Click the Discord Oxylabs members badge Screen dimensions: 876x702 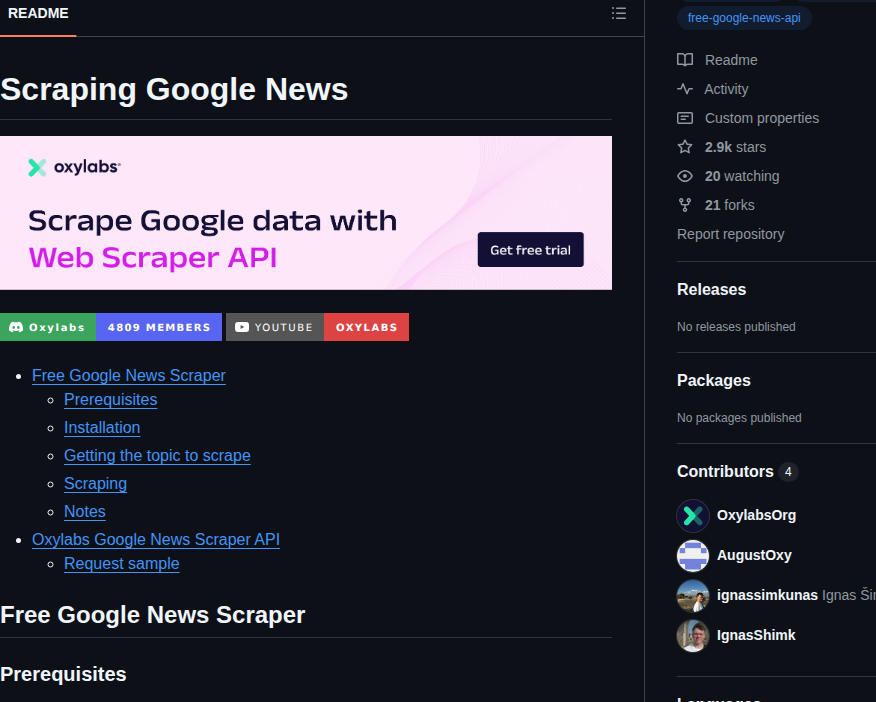111,327
